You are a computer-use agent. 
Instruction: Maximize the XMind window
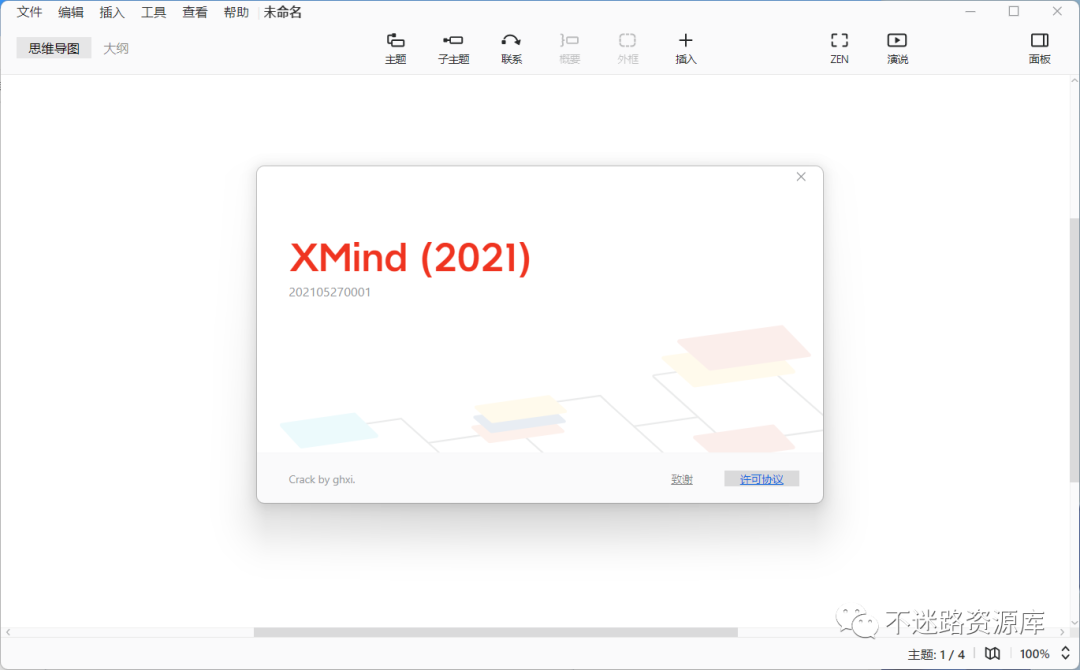1014,12
